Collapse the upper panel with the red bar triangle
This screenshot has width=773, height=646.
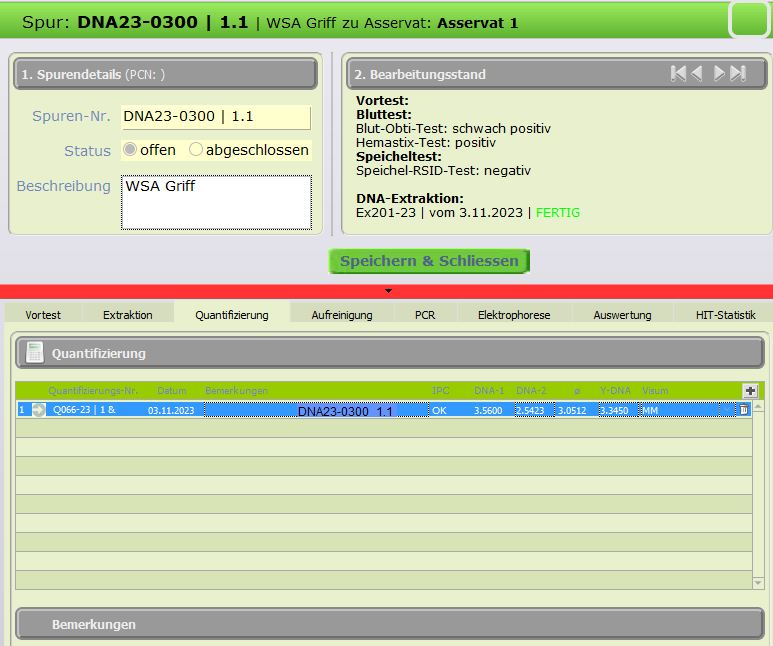click(388, 291)
